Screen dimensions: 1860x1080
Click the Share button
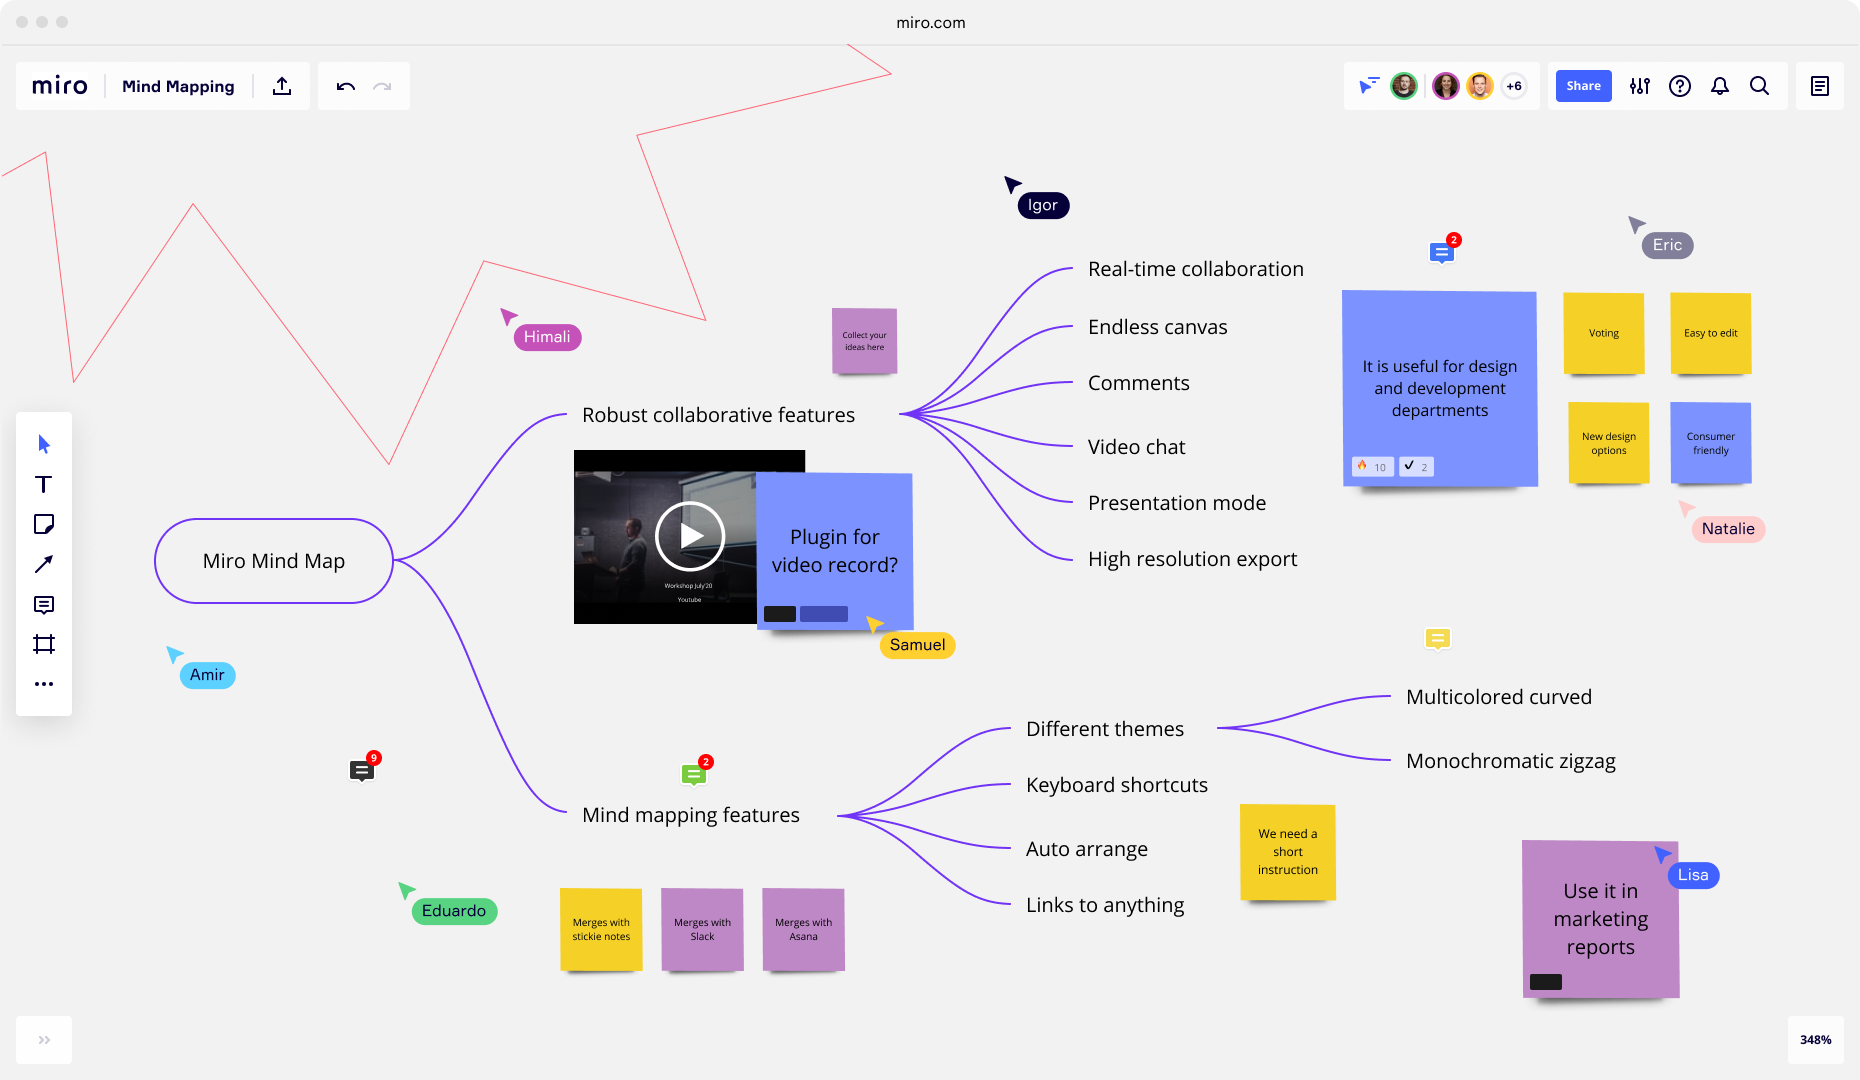pyautogui.click(x=1584, y=86)
